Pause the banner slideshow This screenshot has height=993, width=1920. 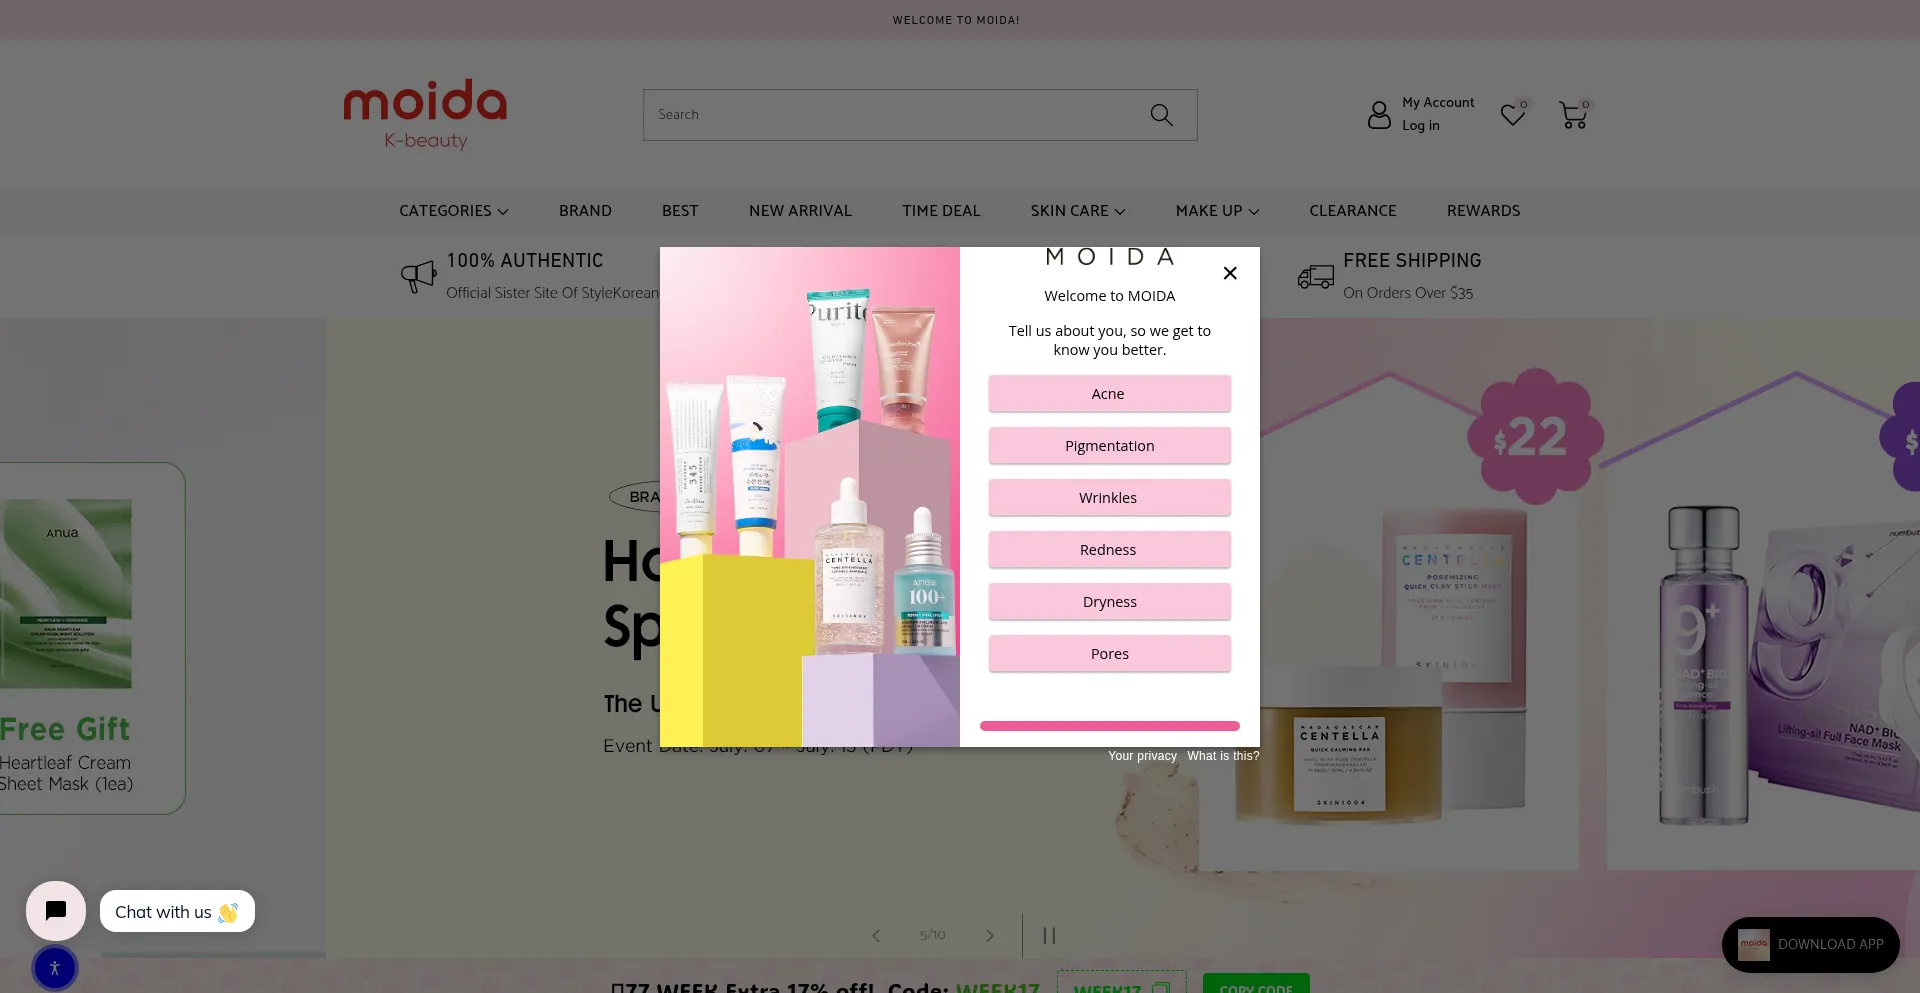pos(1049,935)
